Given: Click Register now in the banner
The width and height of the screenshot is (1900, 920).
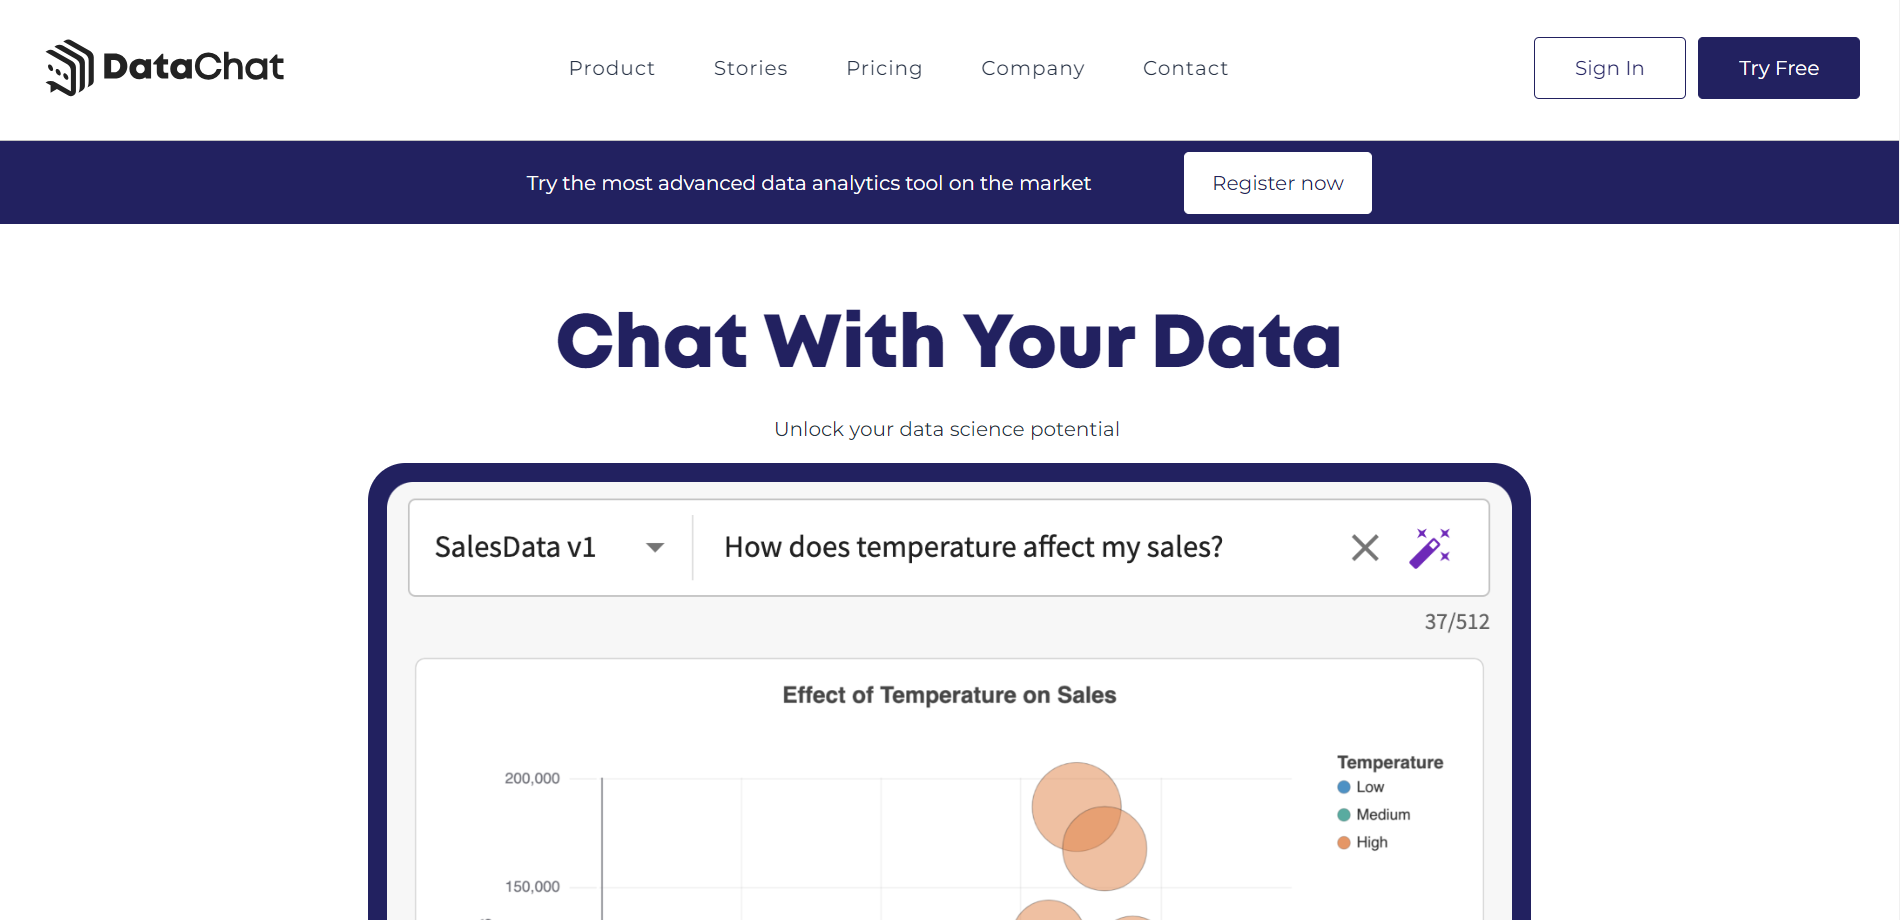Looking at the screenshot, I should point(1277,183).
